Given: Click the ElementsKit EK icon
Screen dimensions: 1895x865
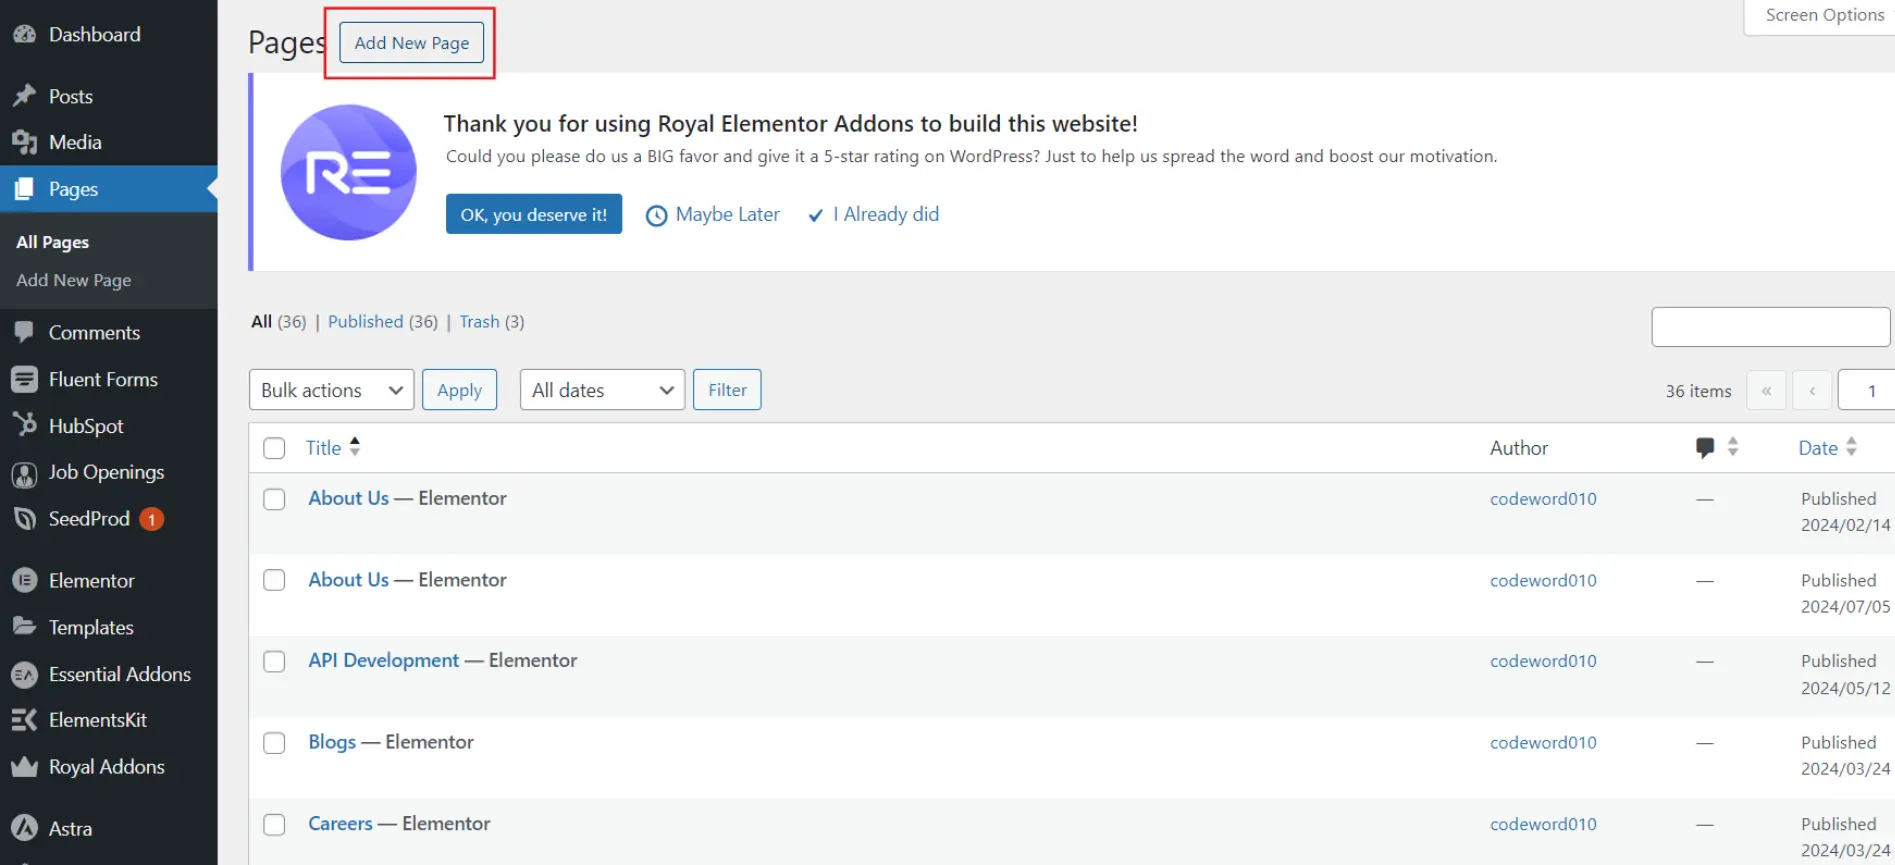Looking at the screenshot, I should (x=24, y=720).
